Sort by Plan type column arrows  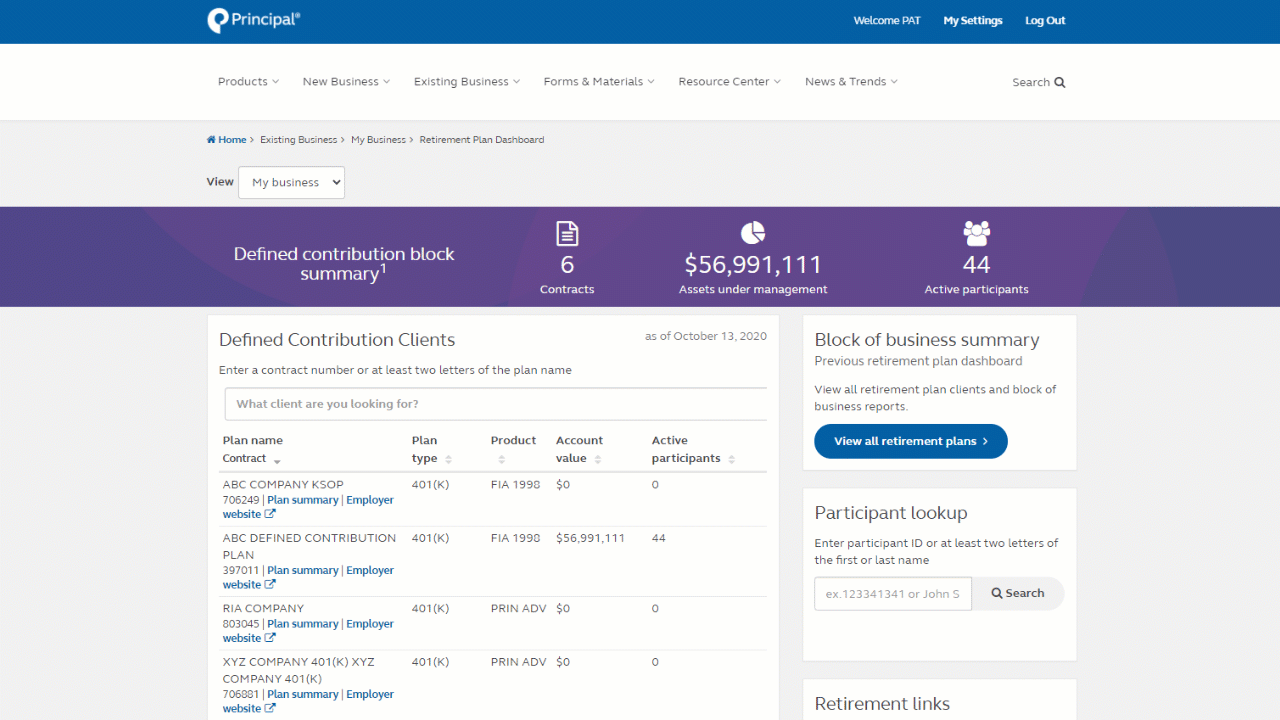448,459
